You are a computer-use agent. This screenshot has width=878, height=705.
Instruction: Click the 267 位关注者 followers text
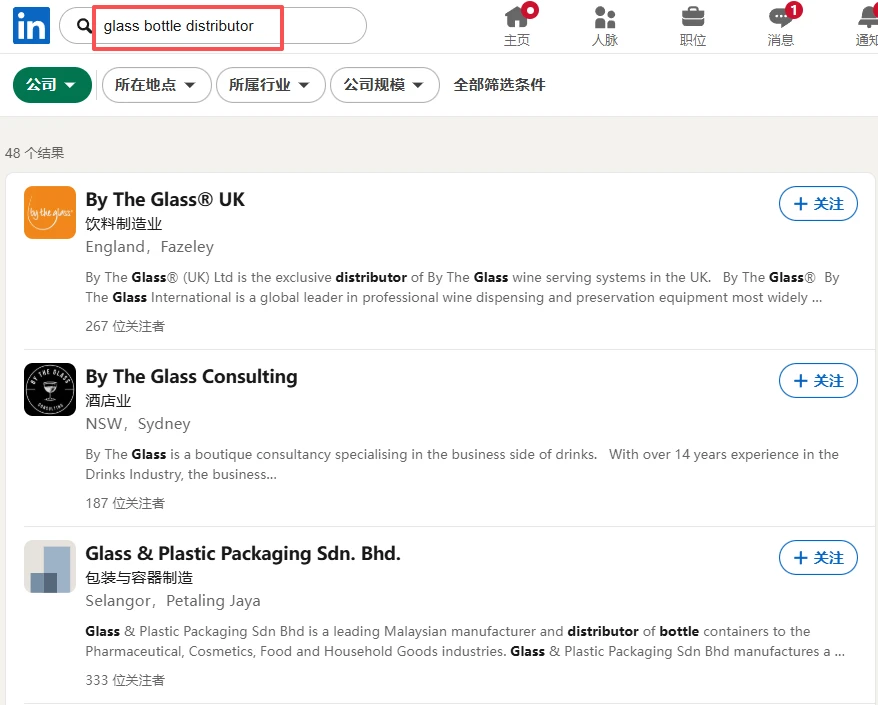[125, 326]
